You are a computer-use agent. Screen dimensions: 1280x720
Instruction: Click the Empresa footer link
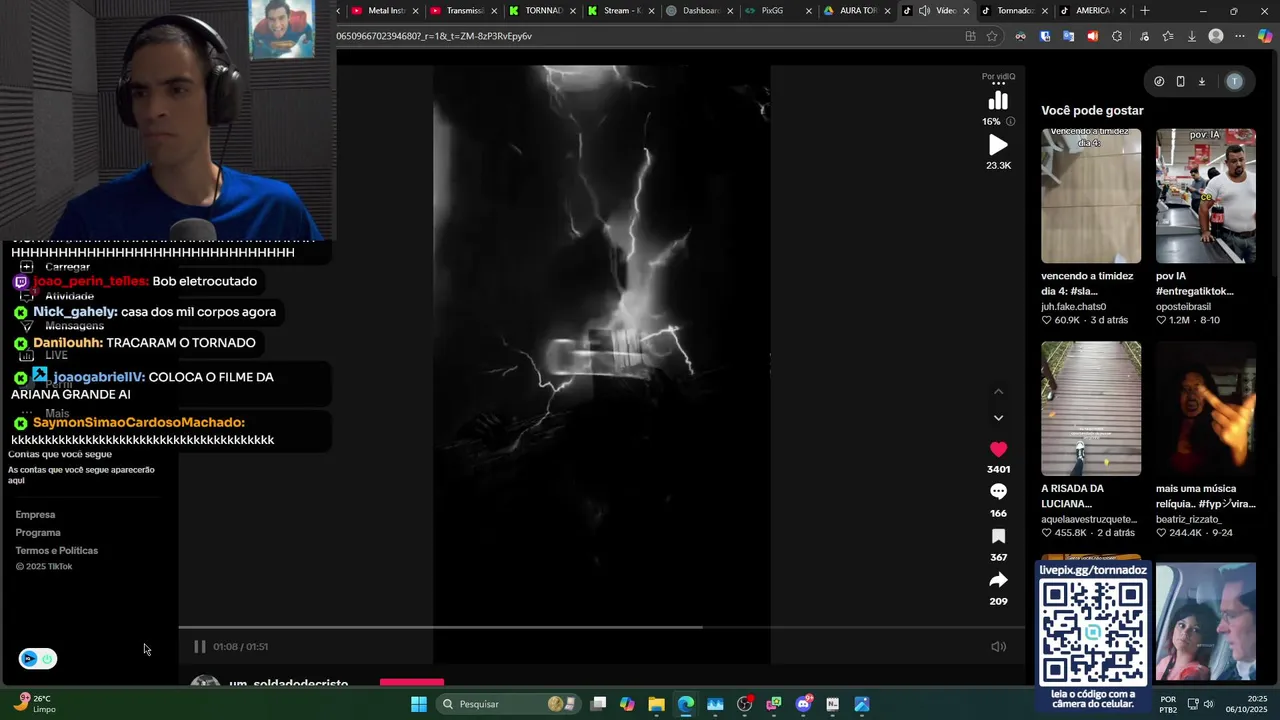point(35,515)
